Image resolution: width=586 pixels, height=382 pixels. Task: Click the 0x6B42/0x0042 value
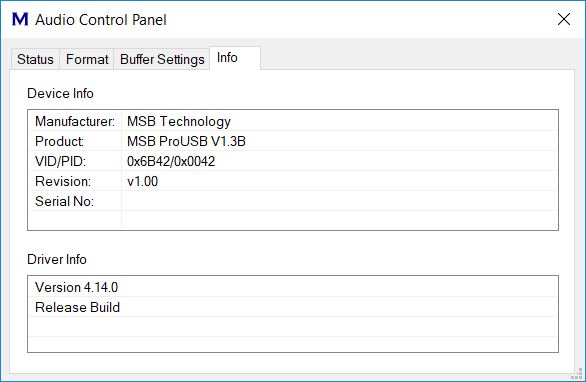pyautogui.click(x=171, y=161)
